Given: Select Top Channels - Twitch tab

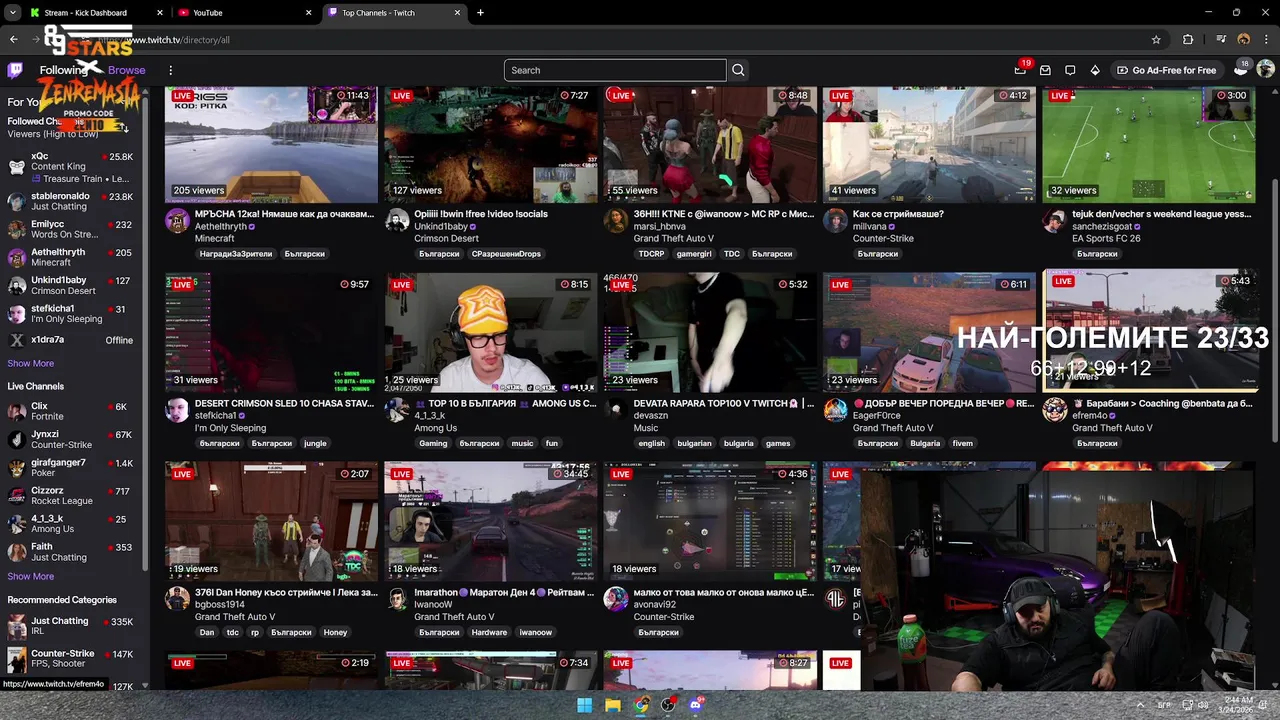Looking at the screenshot, I should 395,13.
